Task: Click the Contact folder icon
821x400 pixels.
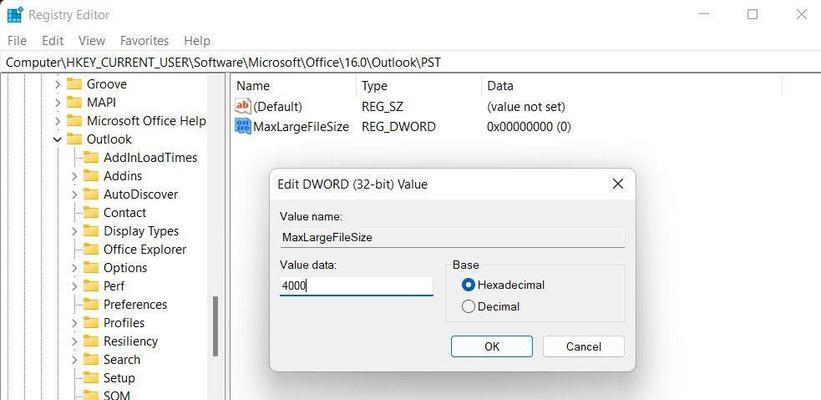Action: (x=91, y=213)
